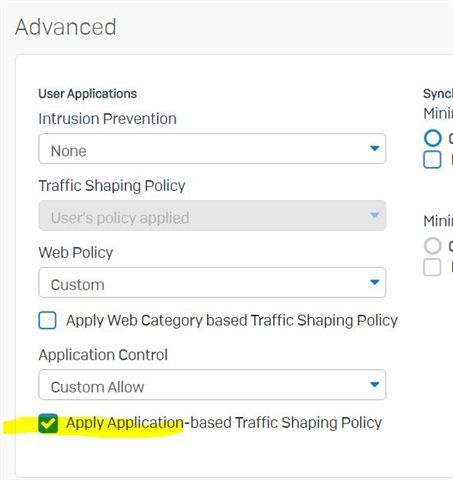
Task: Click the Intrusion Prevention dropdown arrow icon
Action: click(x=375, y=148)
